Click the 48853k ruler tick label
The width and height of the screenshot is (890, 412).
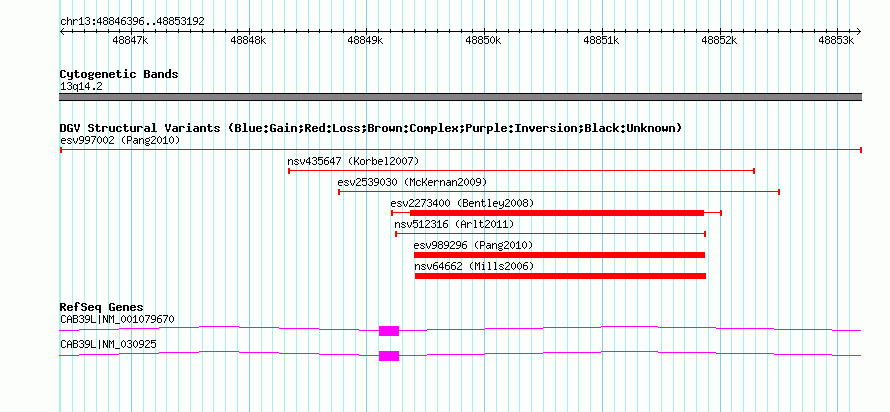837,40
